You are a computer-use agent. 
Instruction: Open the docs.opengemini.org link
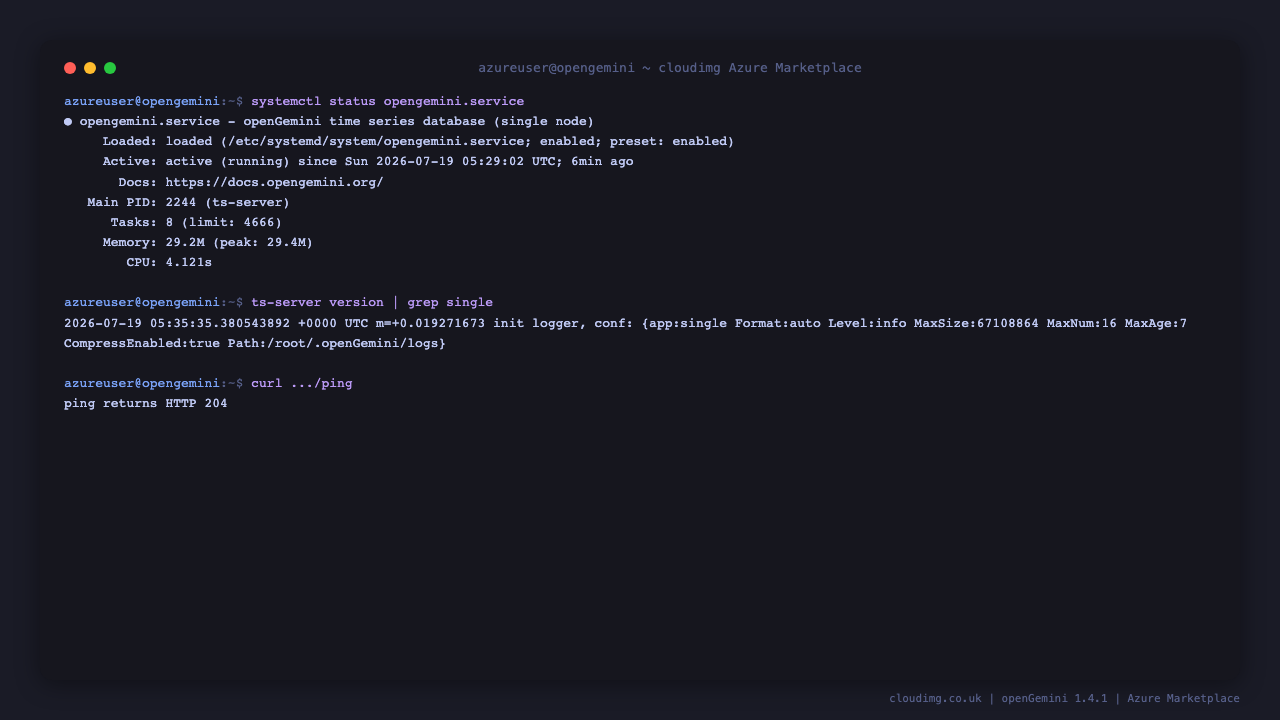274,182
